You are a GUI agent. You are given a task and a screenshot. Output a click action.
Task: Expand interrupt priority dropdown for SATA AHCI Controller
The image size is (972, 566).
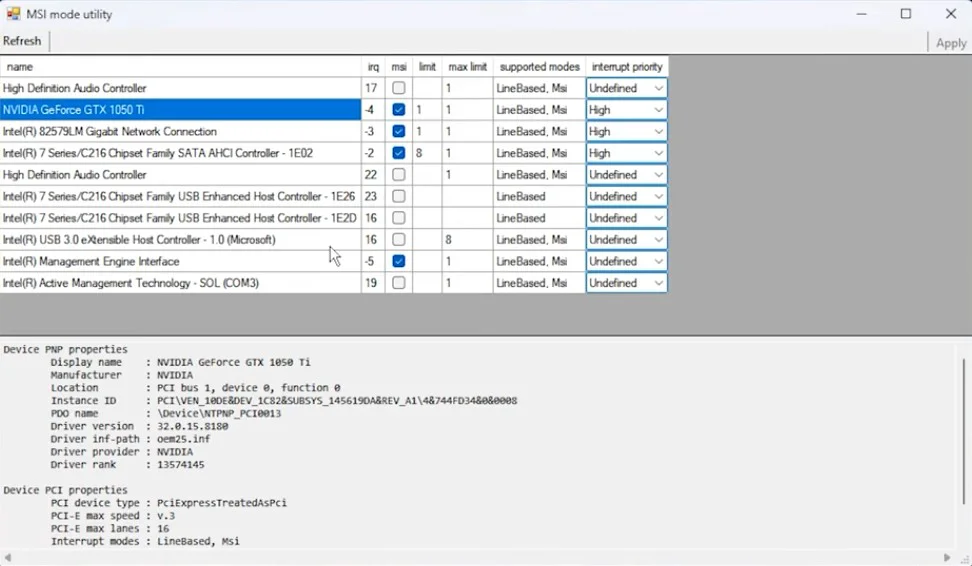click(x=658, y=154)
